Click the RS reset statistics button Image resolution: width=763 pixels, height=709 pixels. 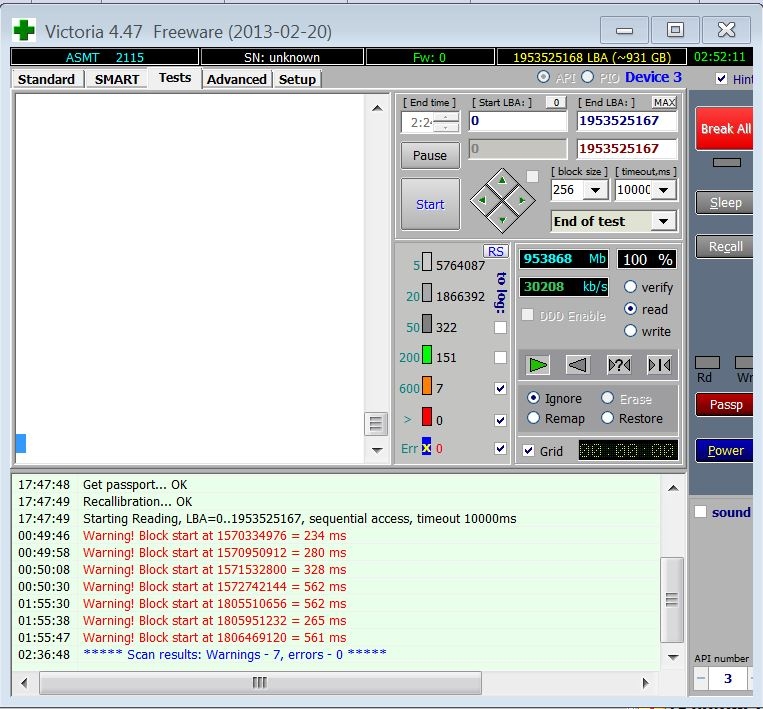click(x=495, y=251)
